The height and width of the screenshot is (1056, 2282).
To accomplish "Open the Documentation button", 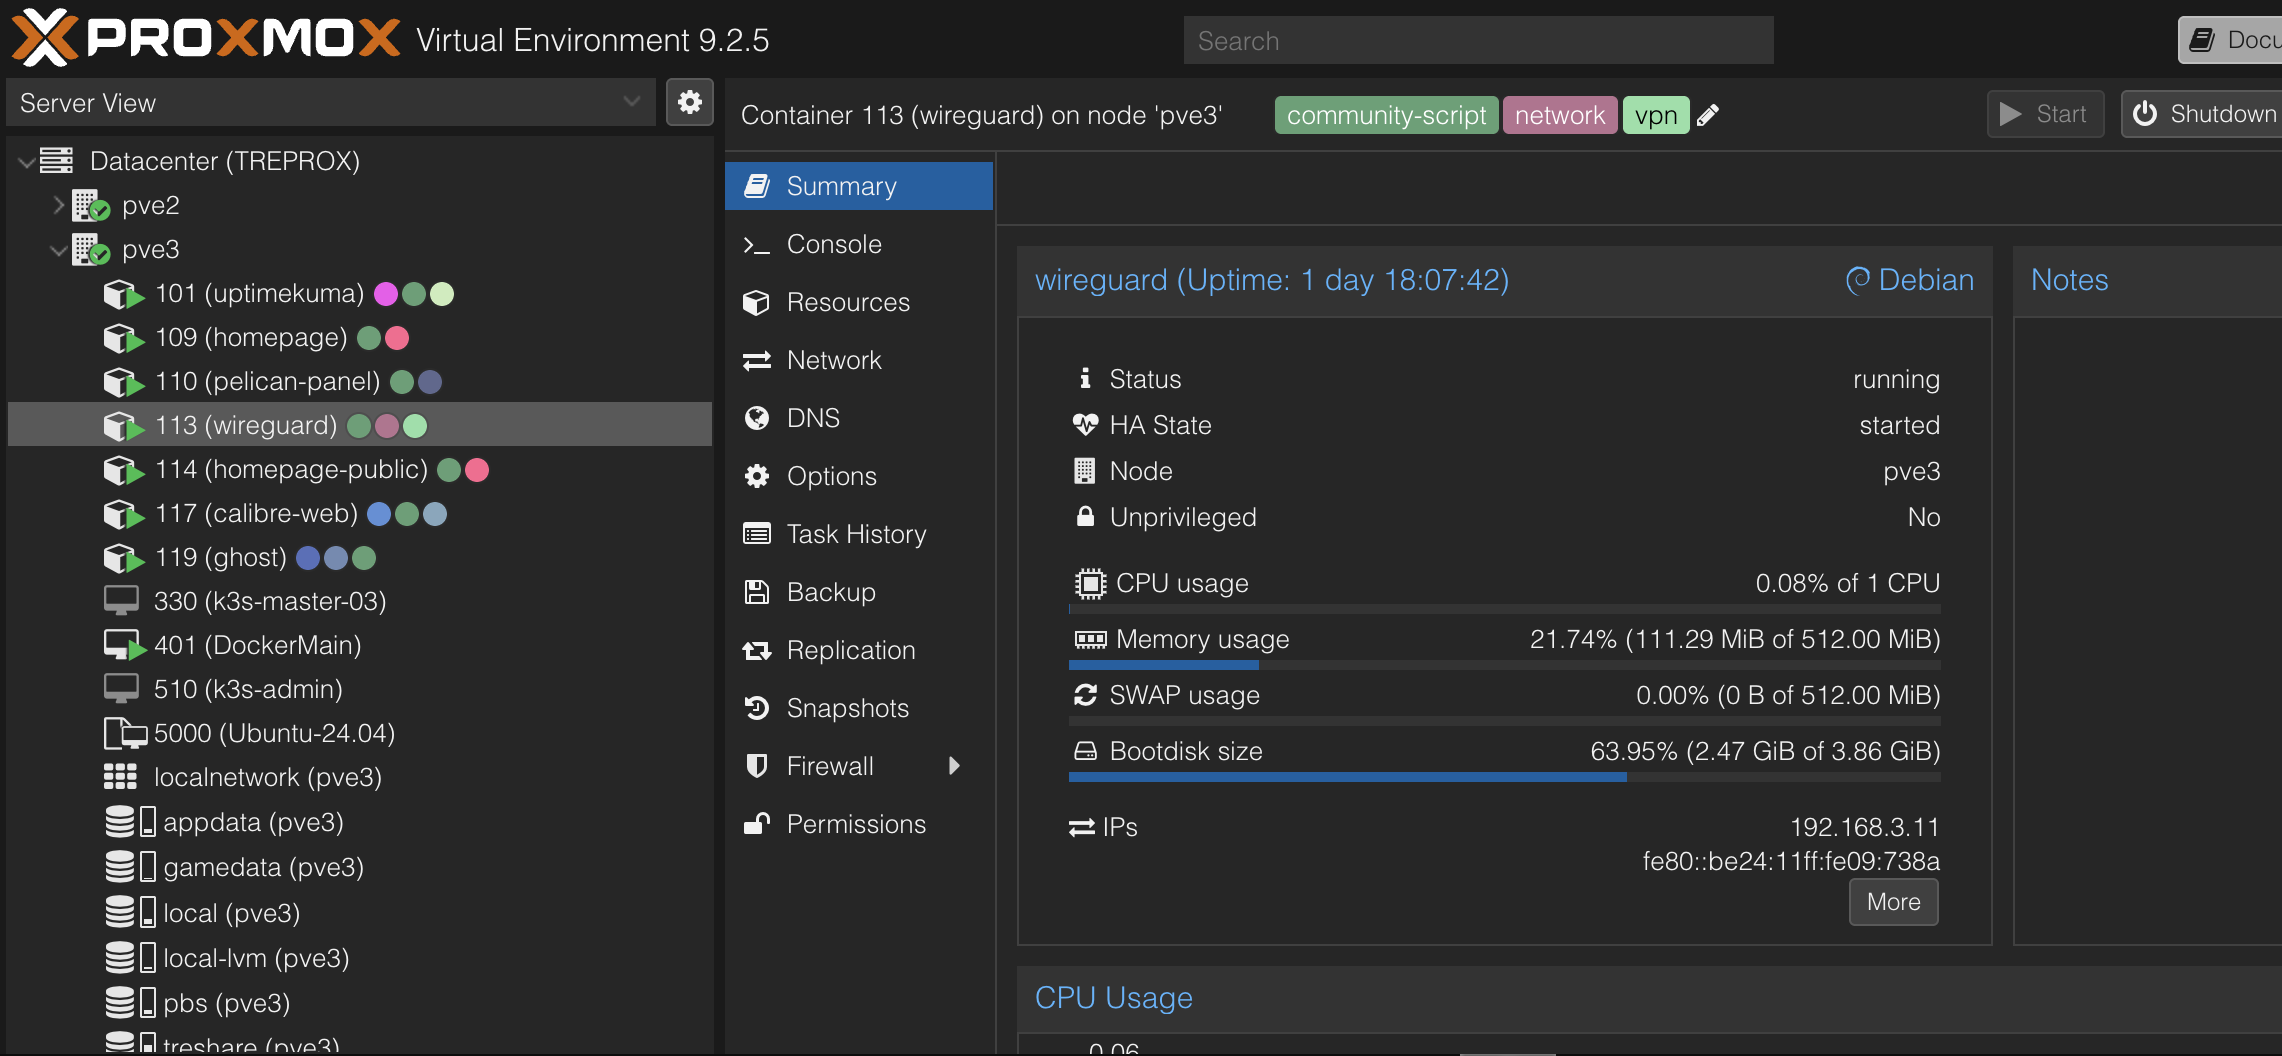I will click(2231, 40).
